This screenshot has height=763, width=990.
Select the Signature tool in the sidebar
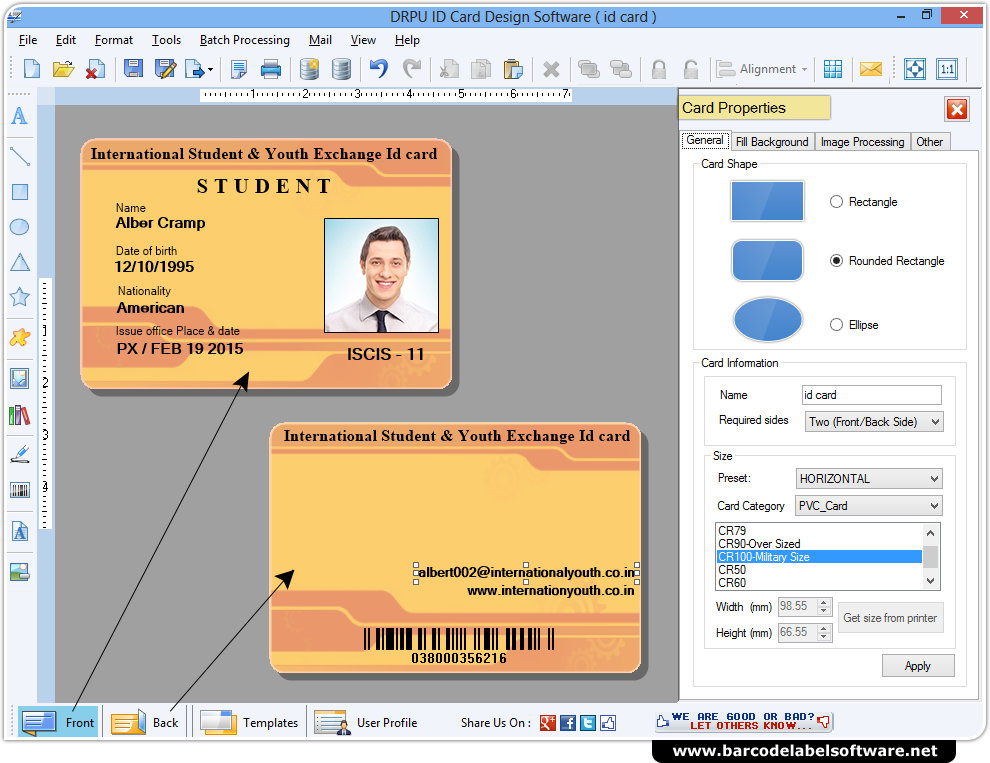pyautogui.click(x=18, y=453)
